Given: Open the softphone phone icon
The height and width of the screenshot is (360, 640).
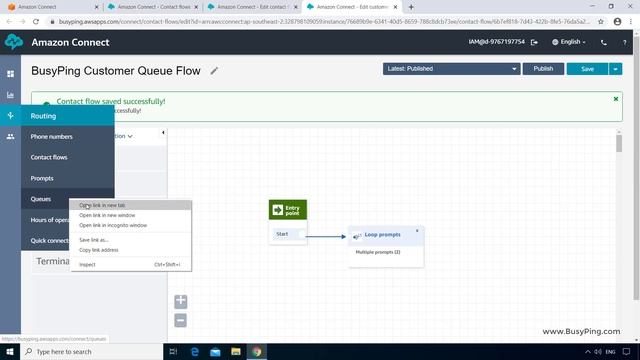Looking at the screenshot, I should click(x=604, y=42).
